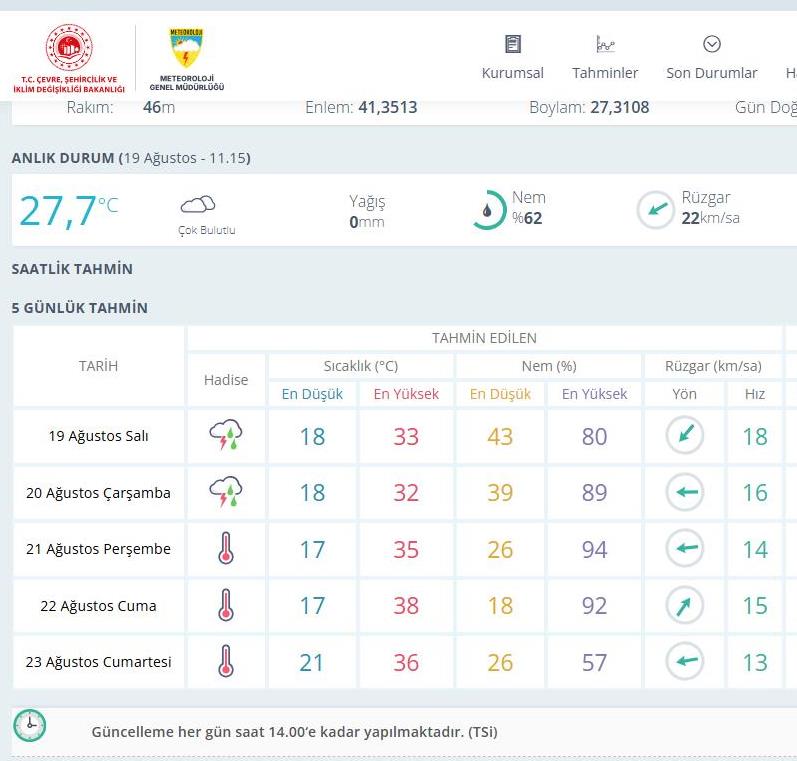Viewport: 797px width, 761px height.
Task: Open the Son Durumlar menu
Action: [x=711, y=57]
